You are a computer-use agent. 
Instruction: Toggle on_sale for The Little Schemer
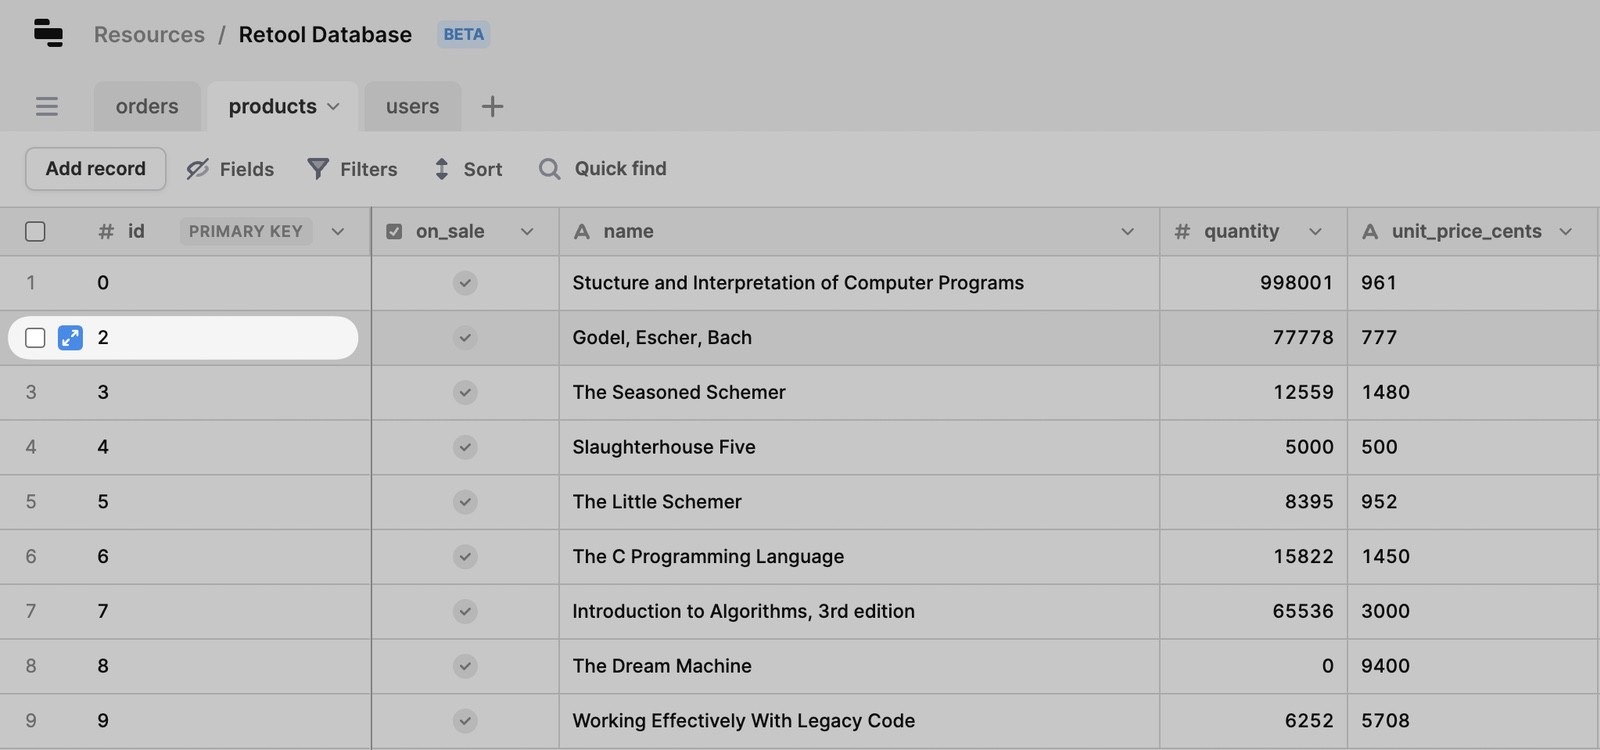pos(465,502)
